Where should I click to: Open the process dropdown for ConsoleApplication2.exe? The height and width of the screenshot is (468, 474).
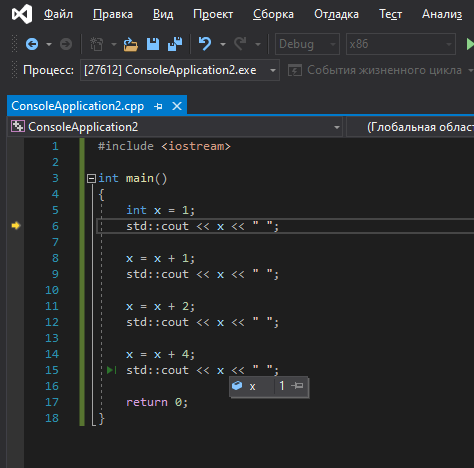tap(273, 70)
